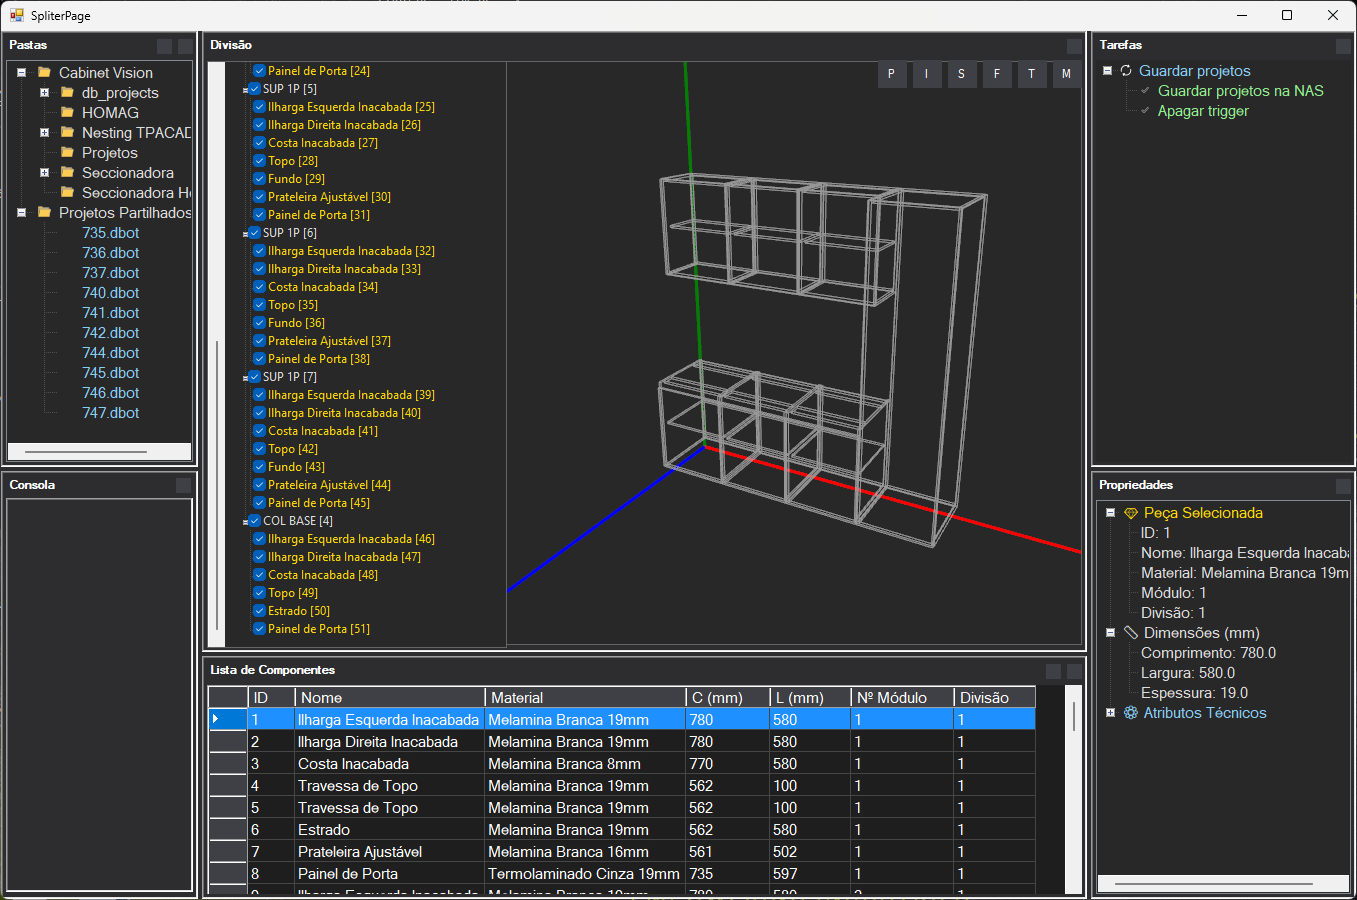This screenshot has width=1357, height=900.
Task: Click the Projetos folder icon
Action: click(67, 153)
